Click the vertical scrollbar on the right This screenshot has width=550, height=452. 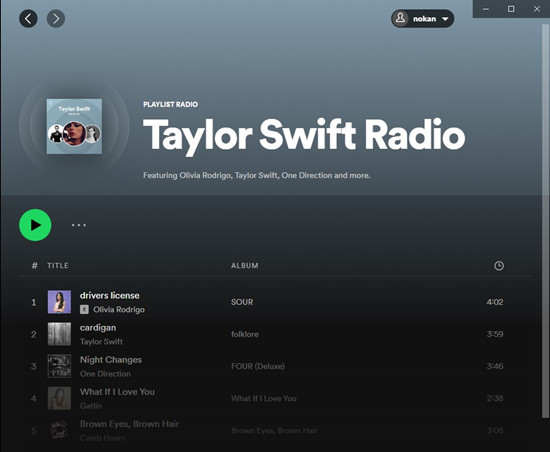pos(545,221)
